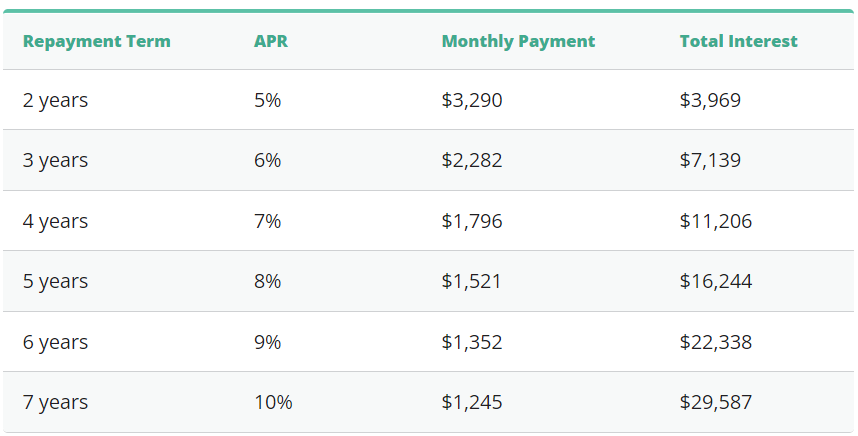
Task: Select the 4 years term row label
Action: click(55, 221)
